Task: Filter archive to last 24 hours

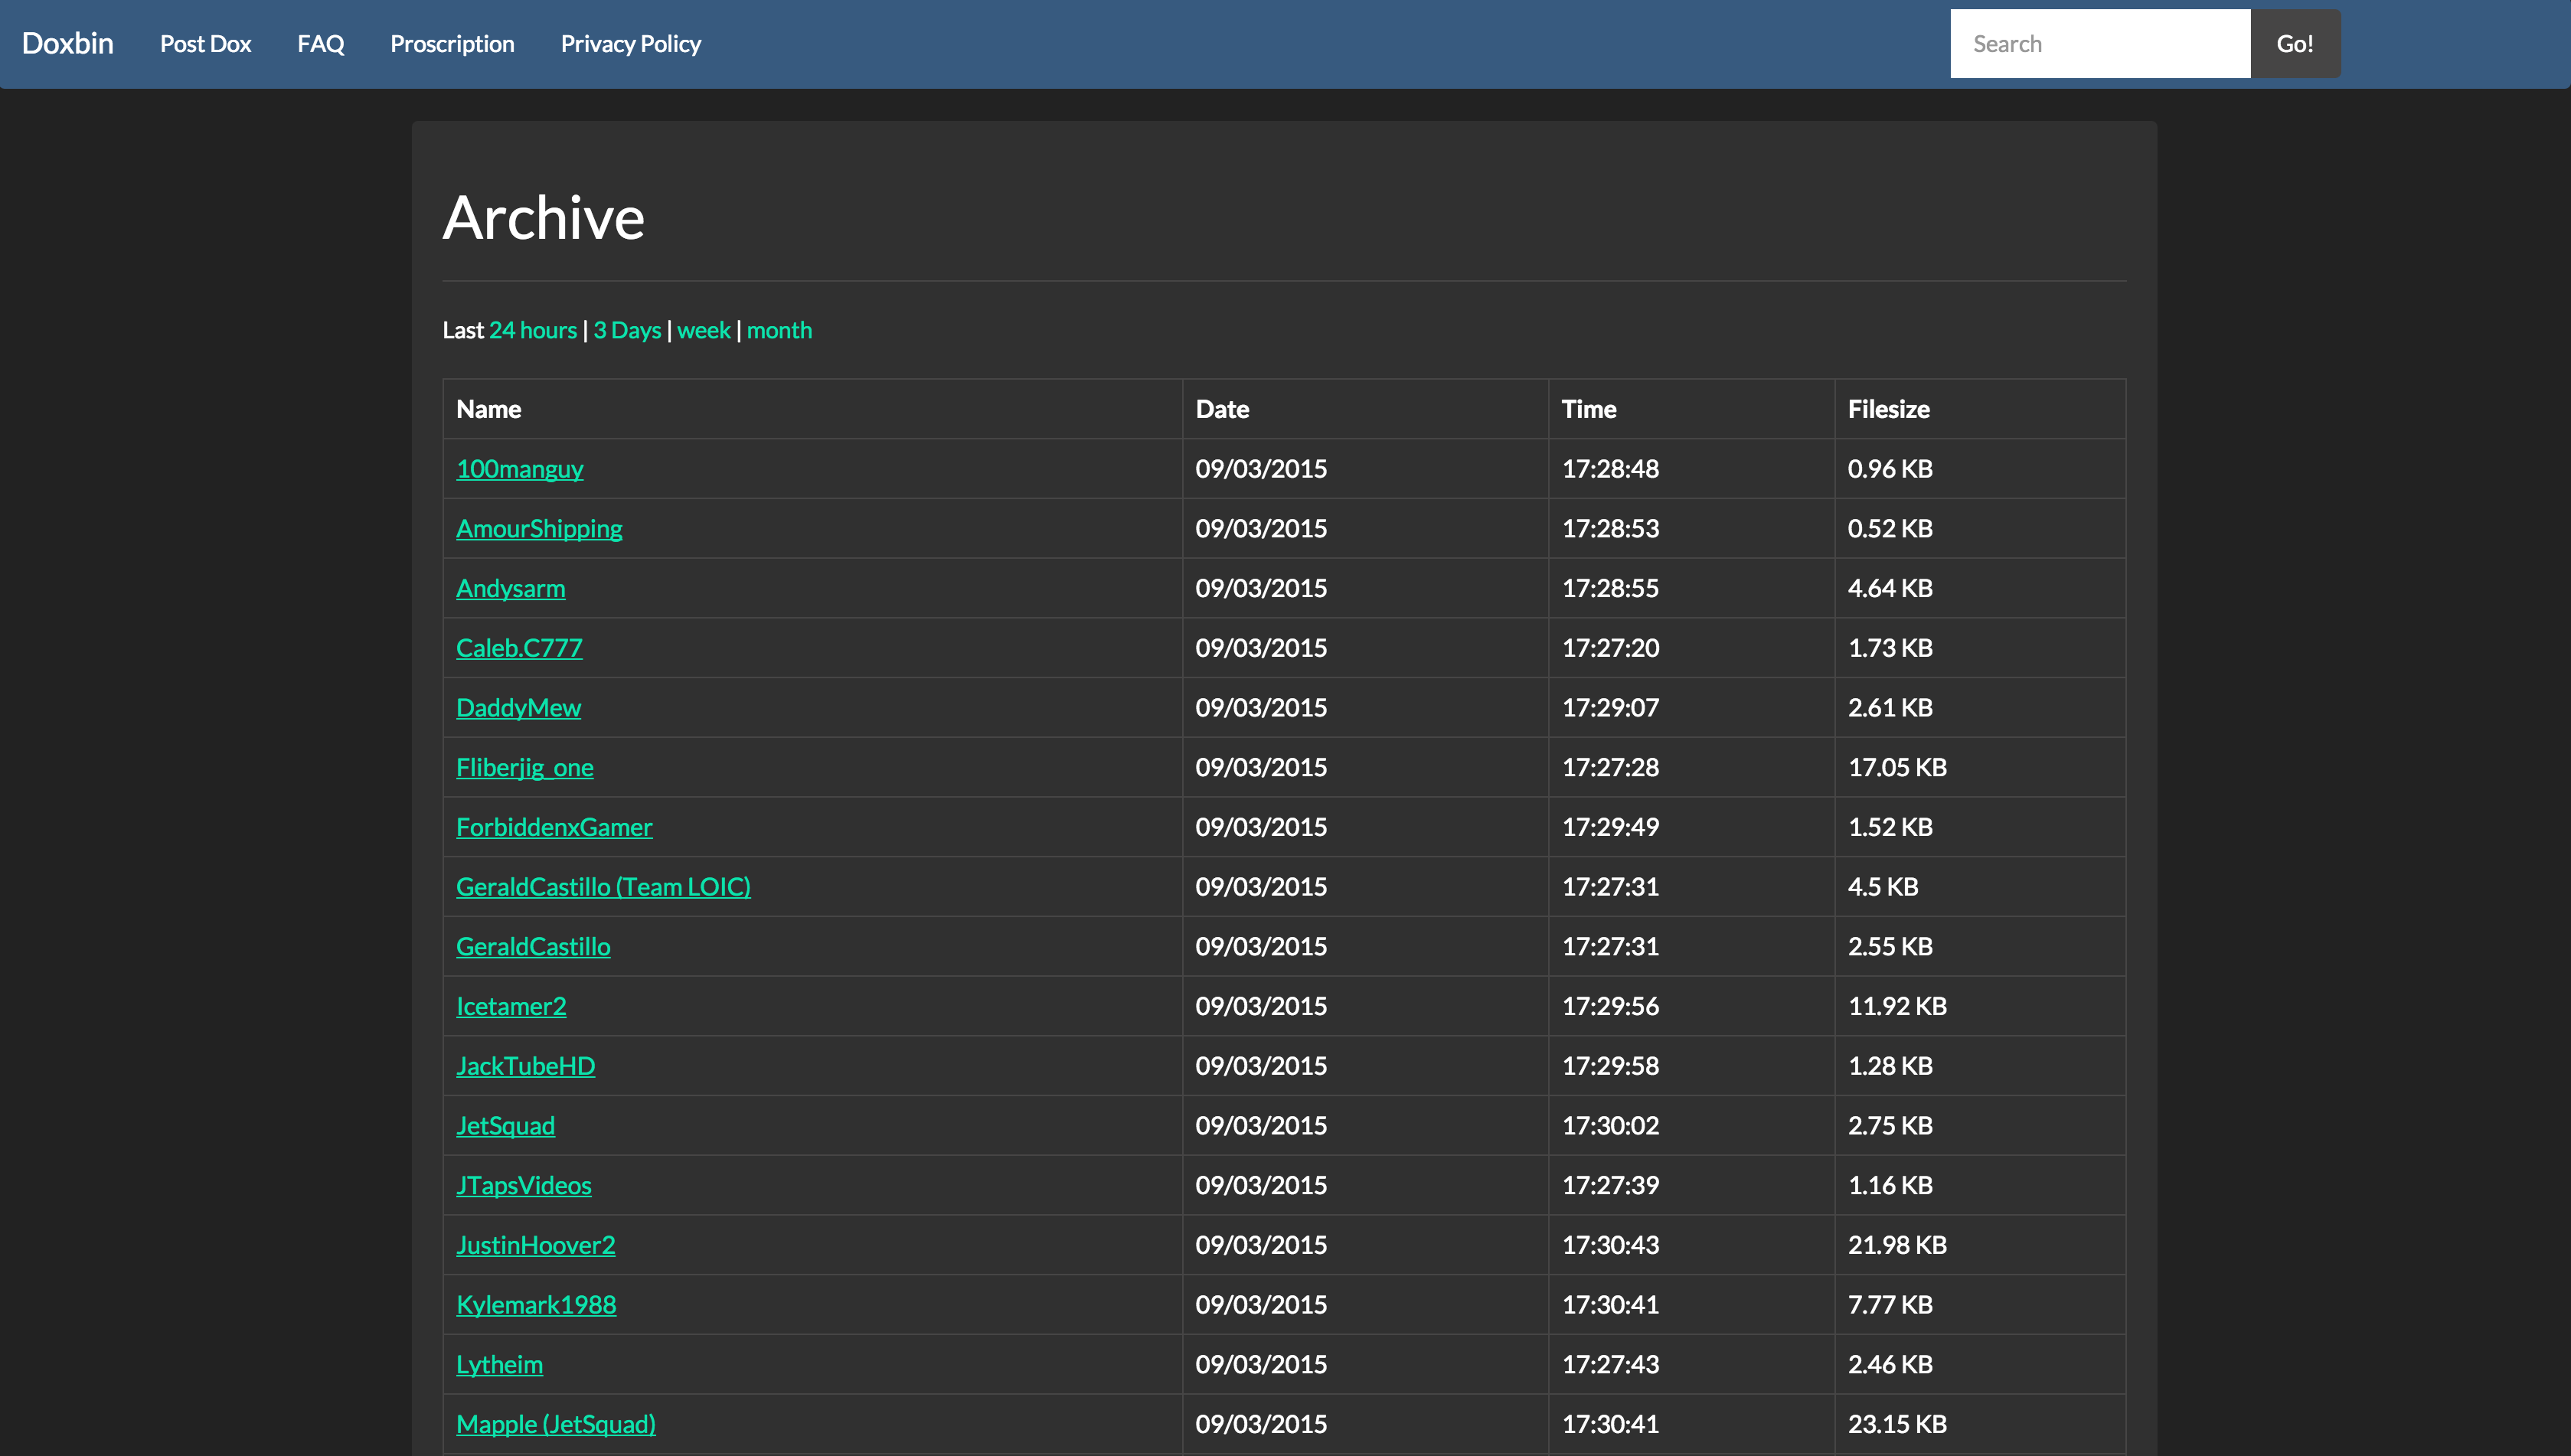Action: point(532,330)
